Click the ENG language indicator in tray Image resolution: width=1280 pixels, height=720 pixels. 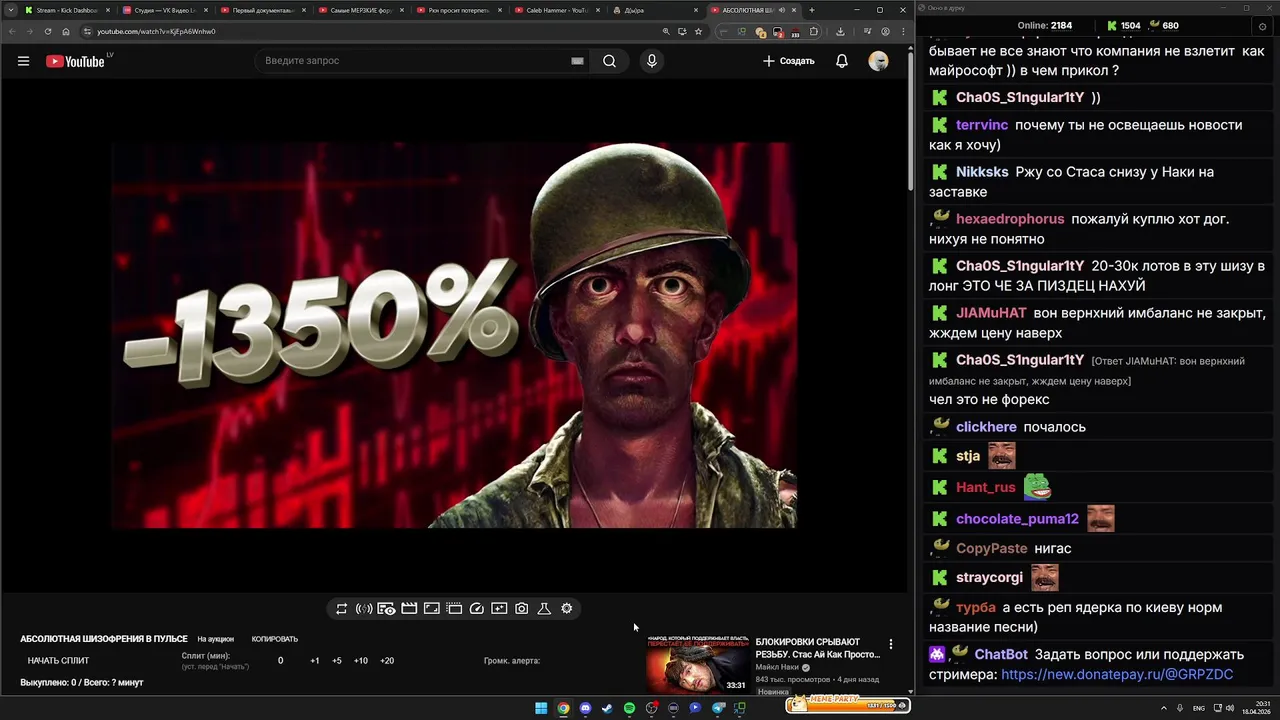pyautogui.click(x=1199, y=708)
